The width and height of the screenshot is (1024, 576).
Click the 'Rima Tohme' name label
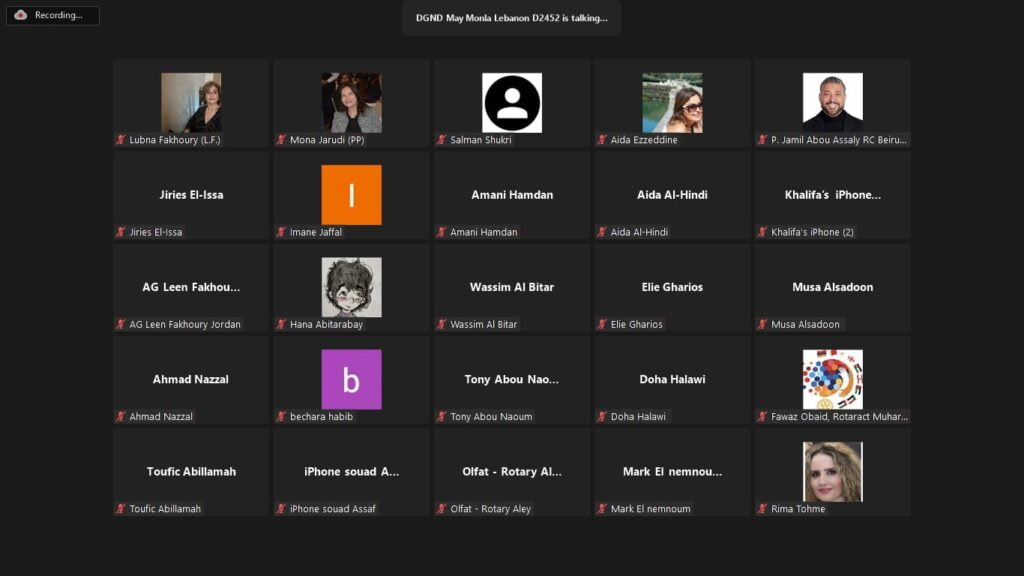point(798,509)
